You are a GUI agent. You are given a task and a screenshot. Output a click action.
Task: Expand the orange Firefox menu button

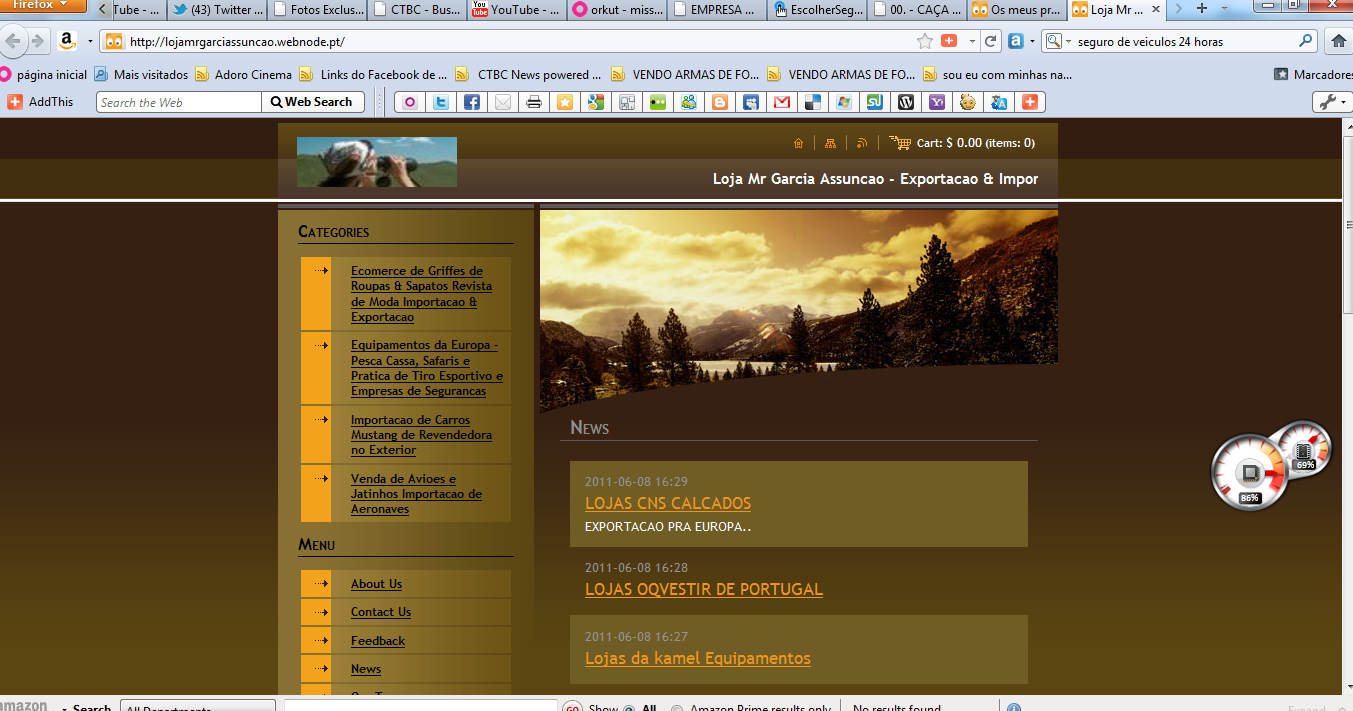click(43, 5)
